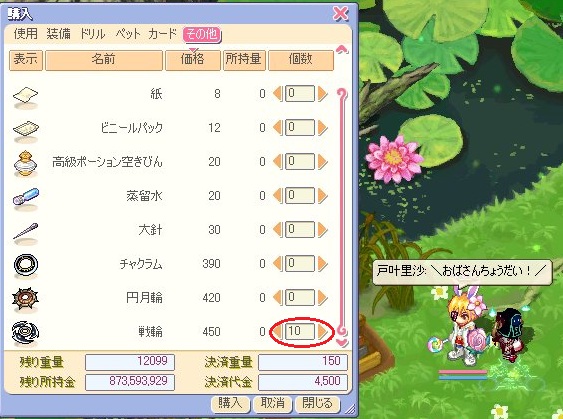563x419 pixels.
Task: Click the 戦輪 quantity input field
Action: pos(300,331)
